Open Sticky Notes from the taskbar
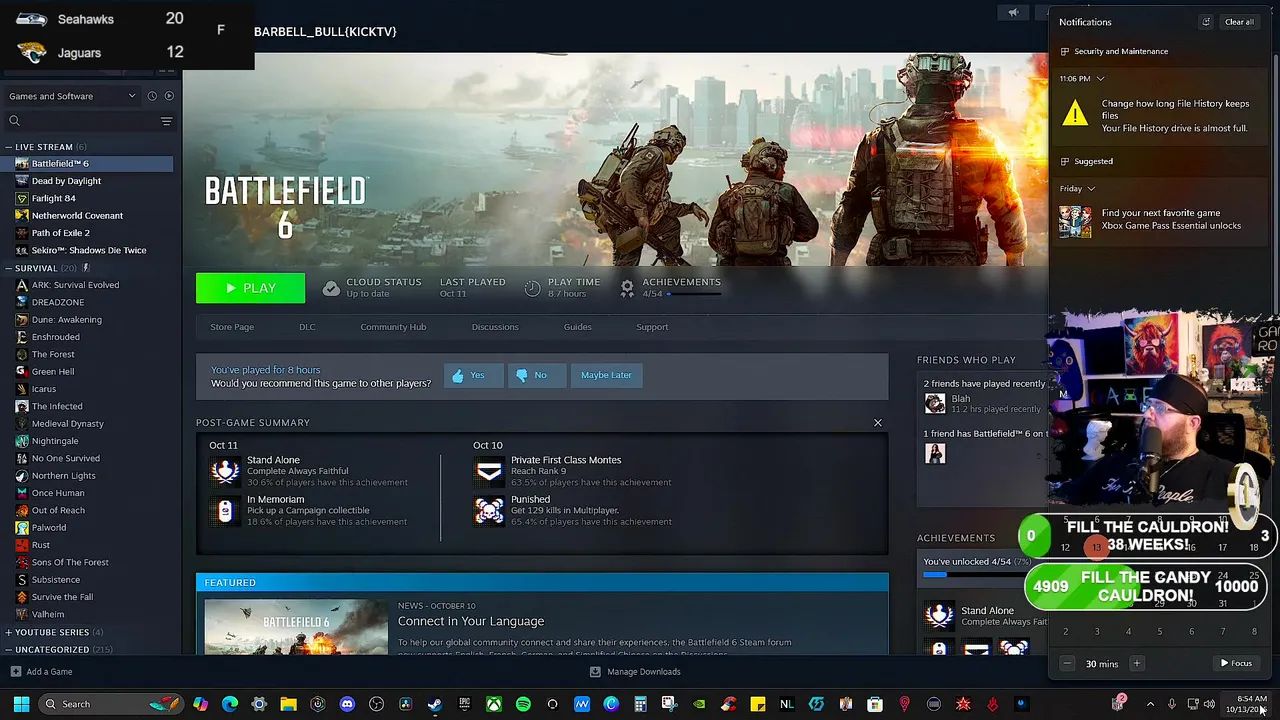 758,704
